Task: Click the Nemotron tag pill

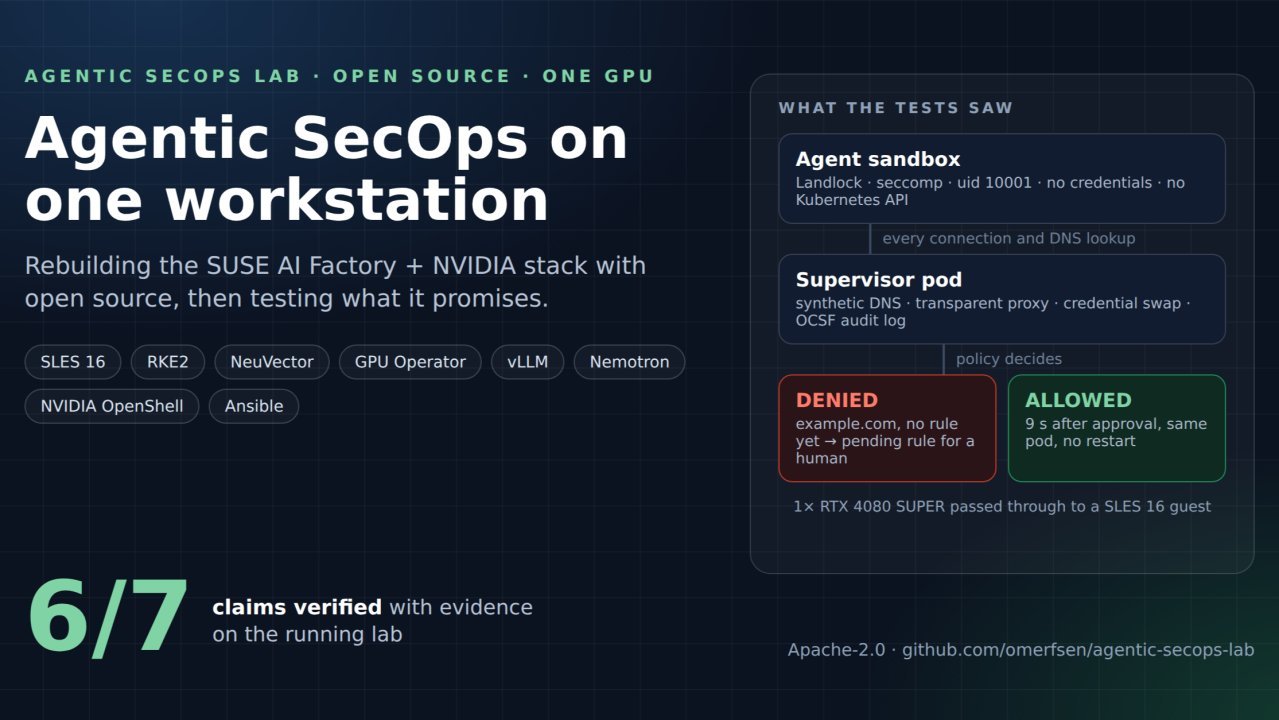Action: pos(629,362)
